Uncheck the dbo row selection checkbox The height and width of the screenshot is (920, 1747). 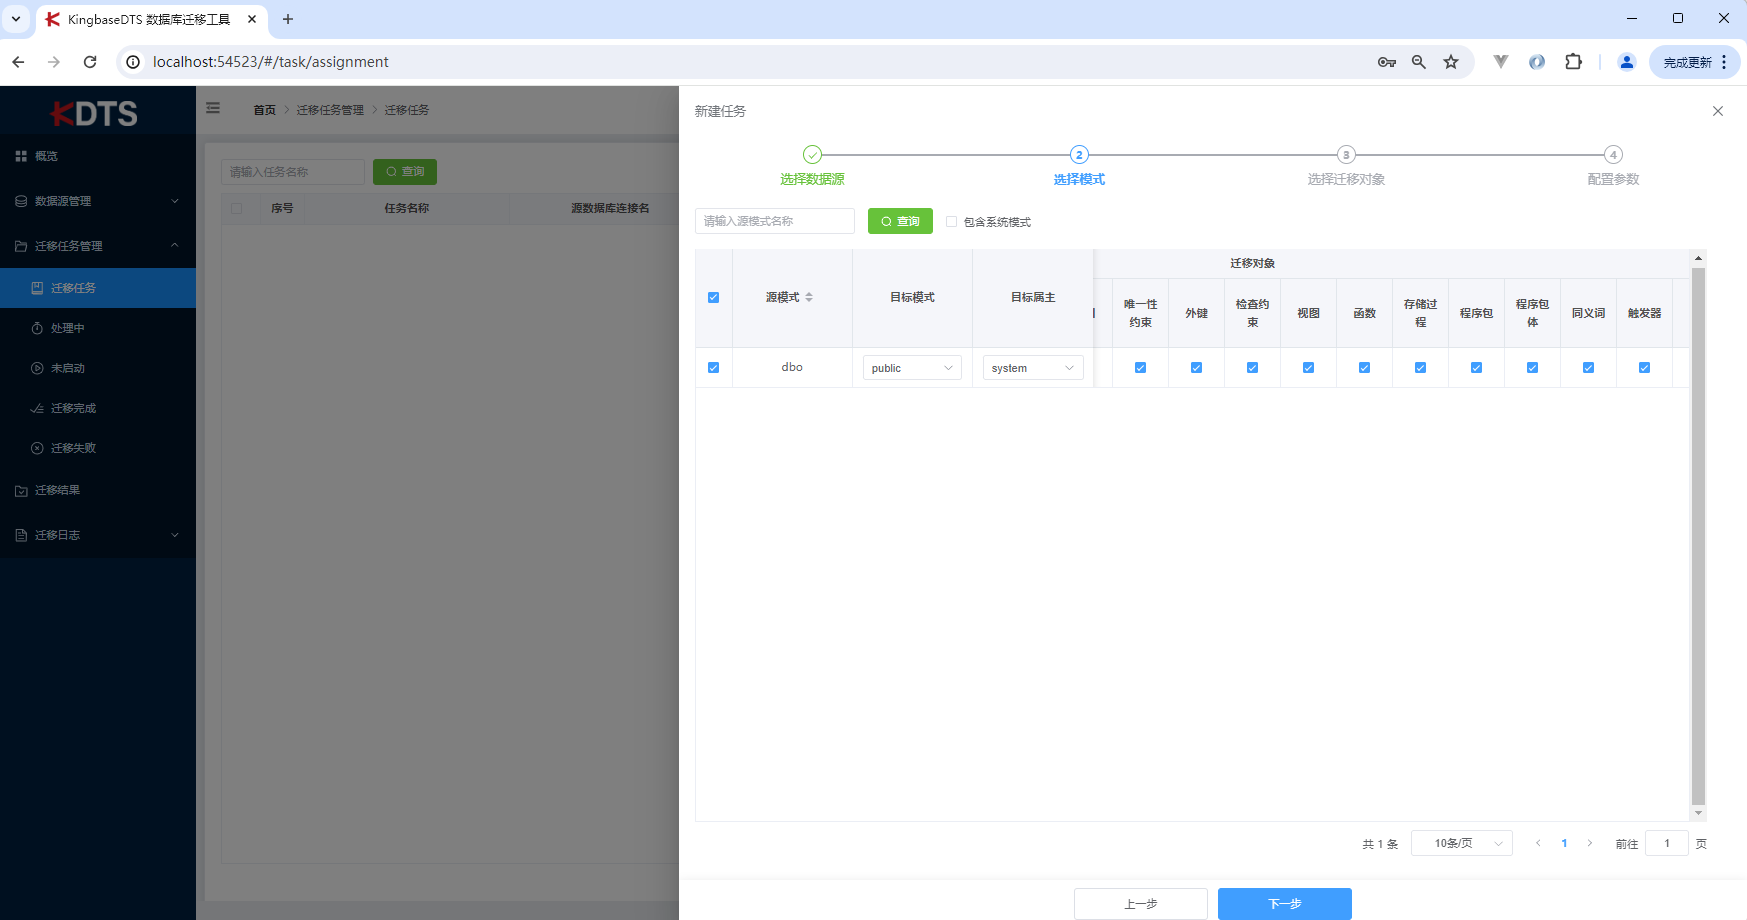[713, 368]
